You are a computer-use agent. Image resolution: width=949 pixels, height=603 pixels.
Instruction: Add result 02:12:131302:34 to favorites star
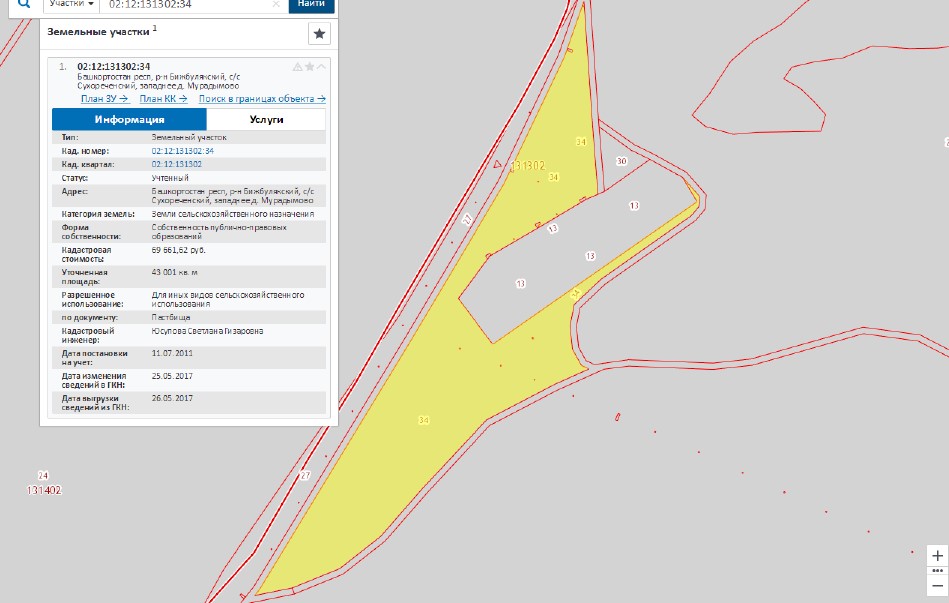pyautogui.click(x=309, y=67)
